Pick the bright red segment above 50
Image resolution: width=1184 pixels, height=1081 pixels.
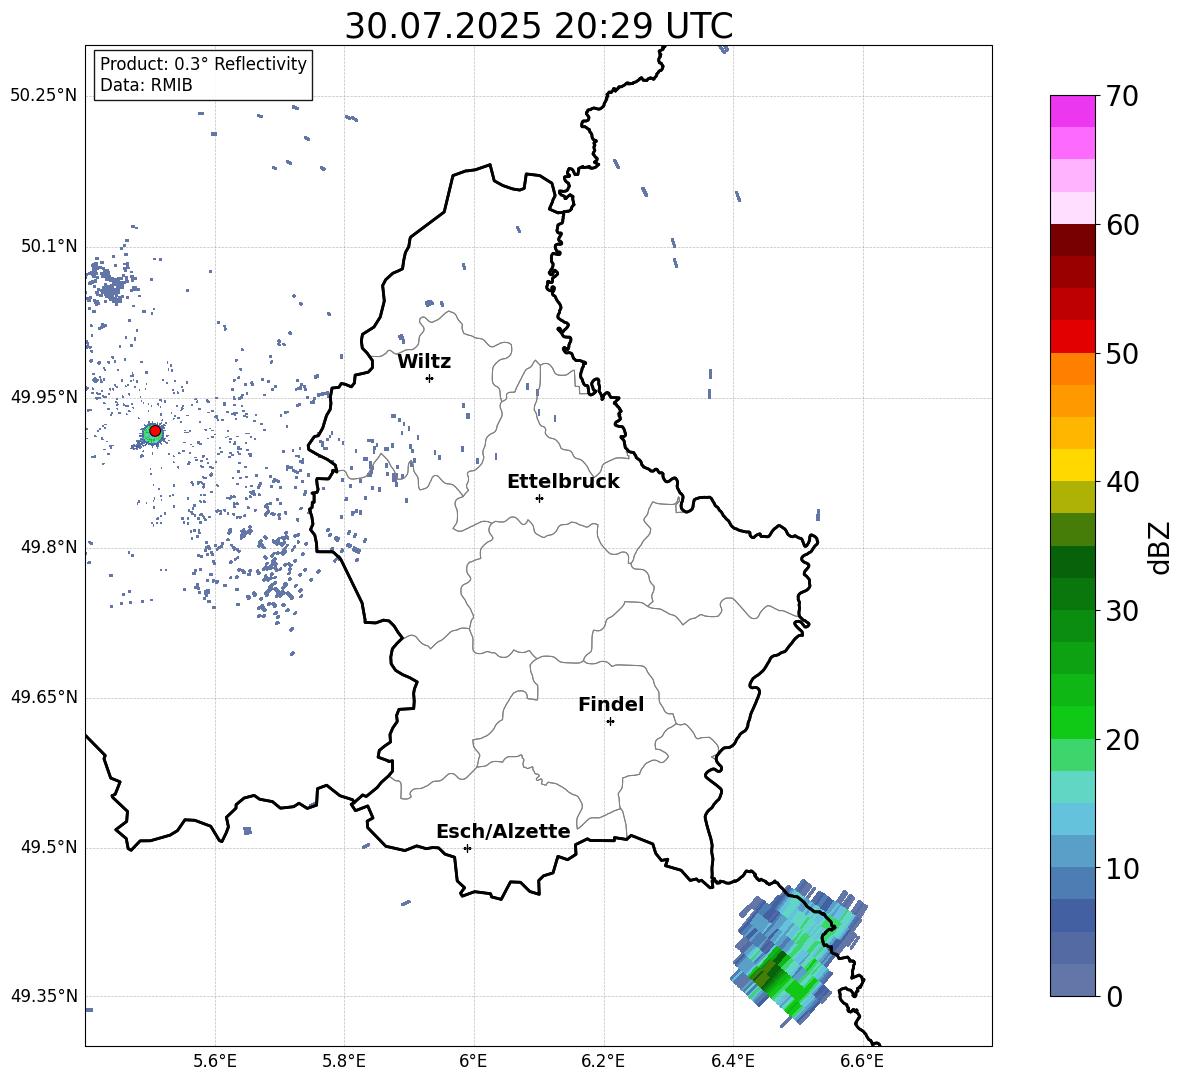click(x=1073, y=337)
